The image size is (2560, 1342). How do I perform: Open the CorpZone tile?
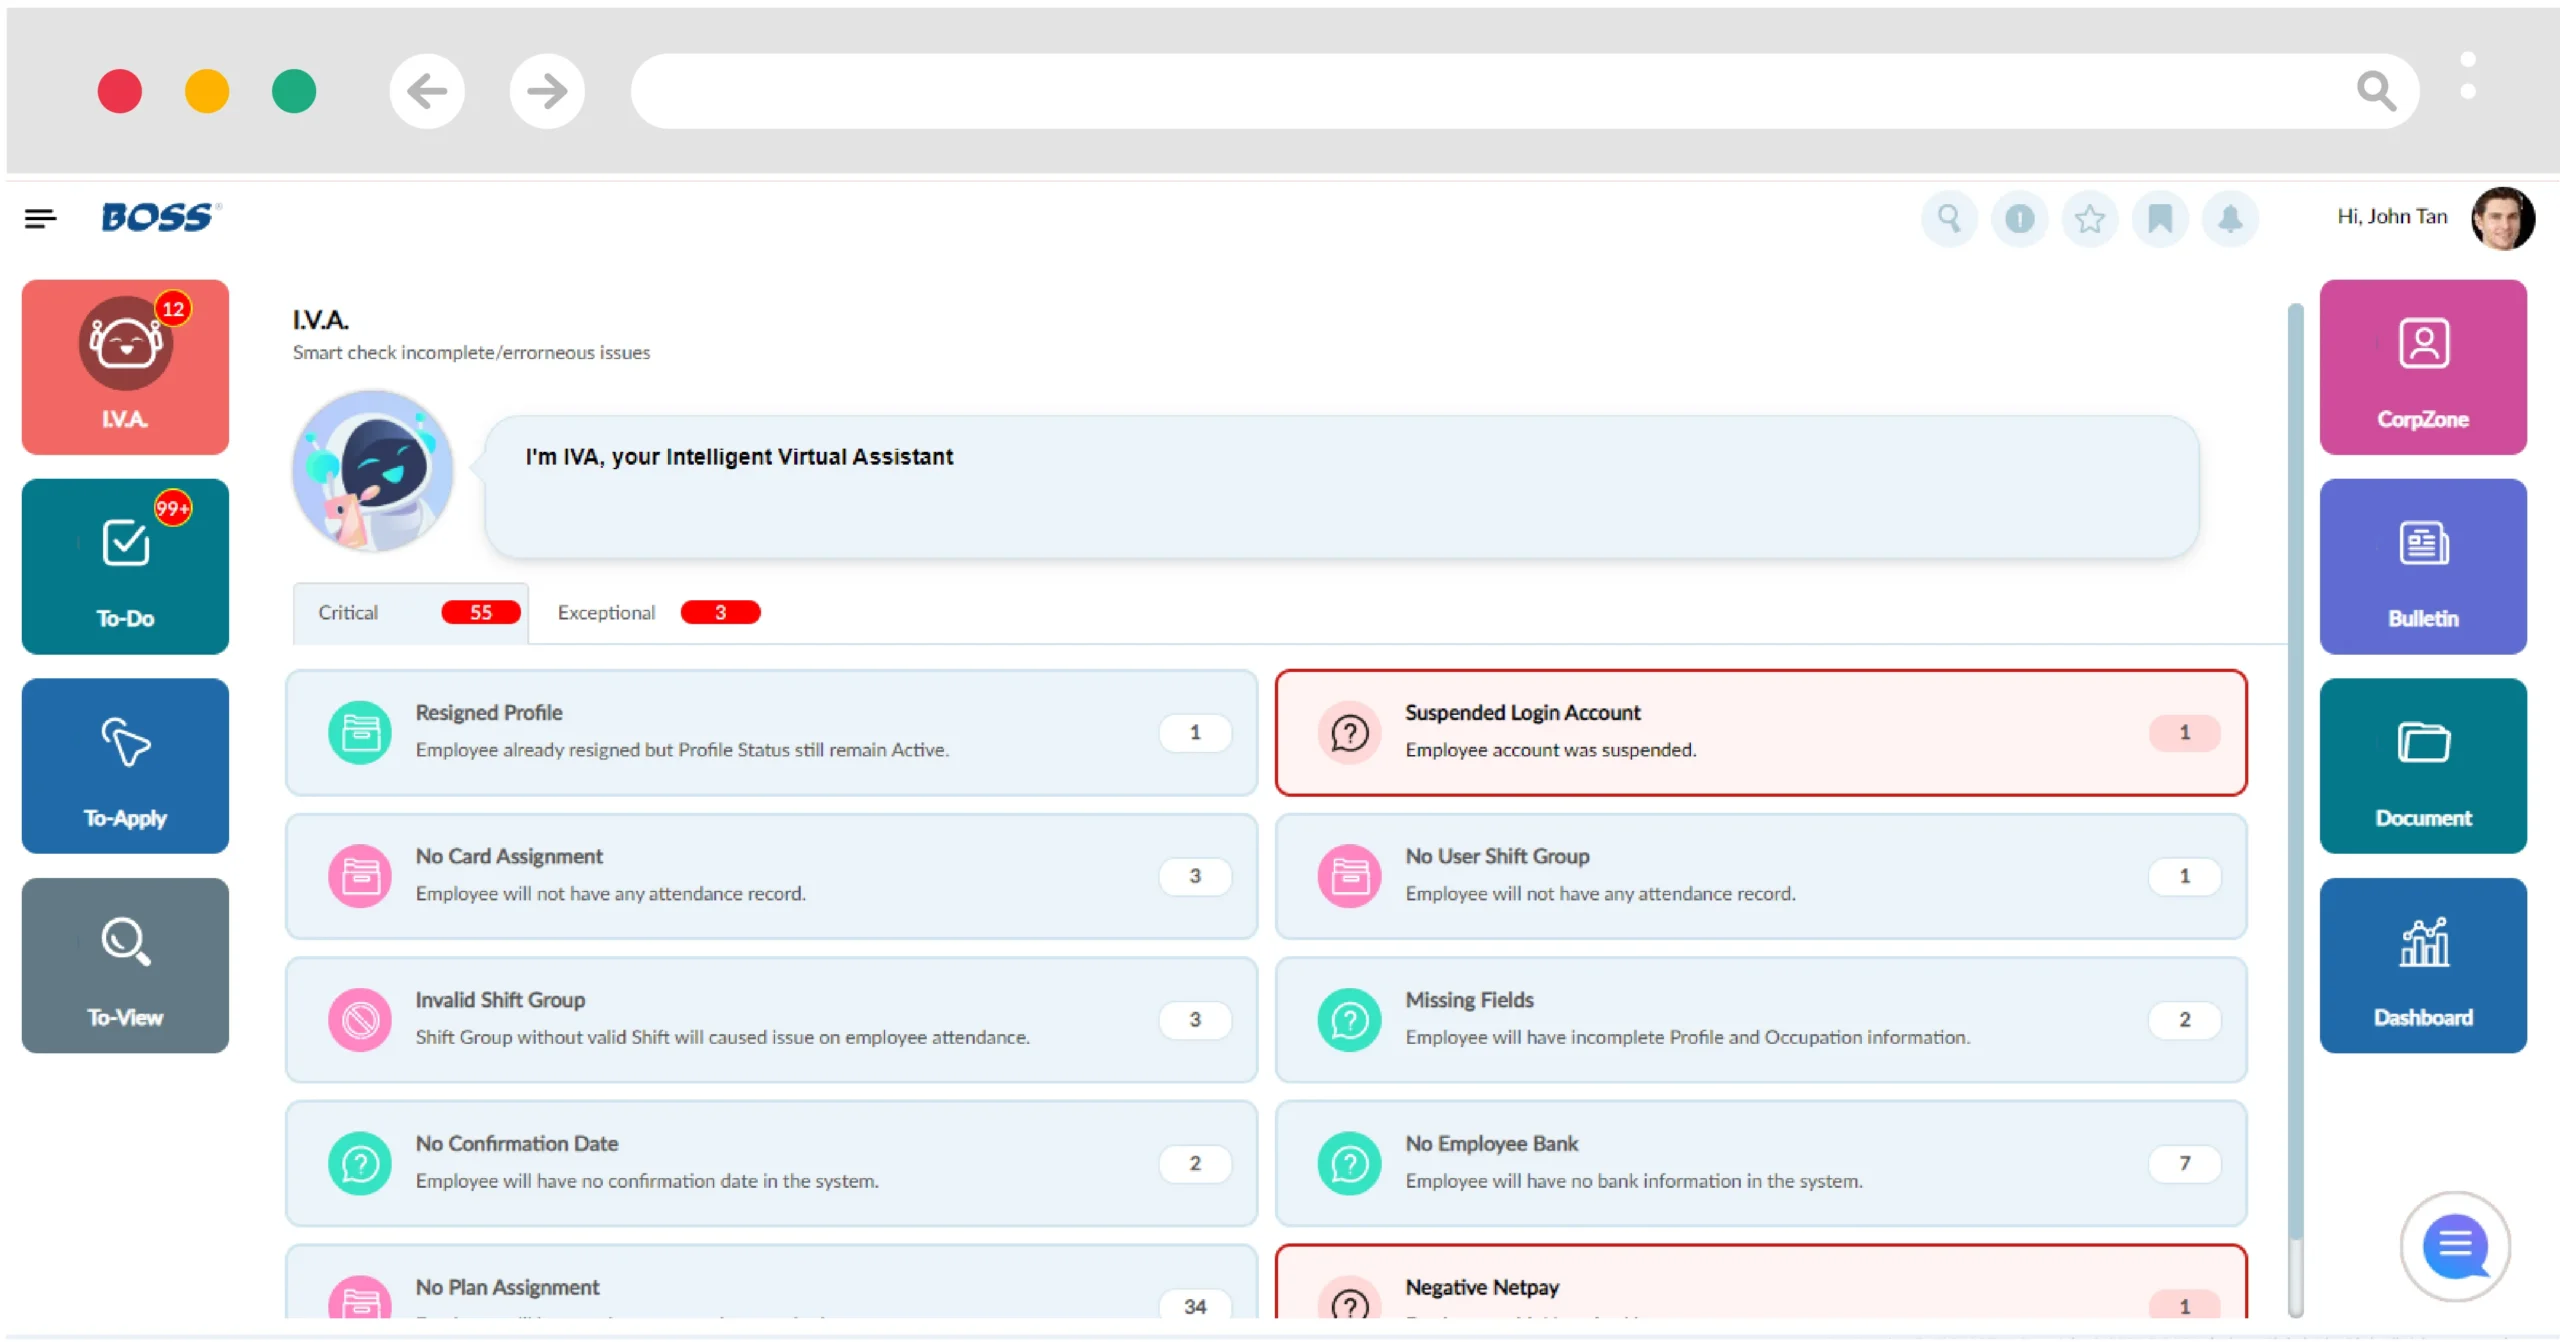coord(2423,367)
